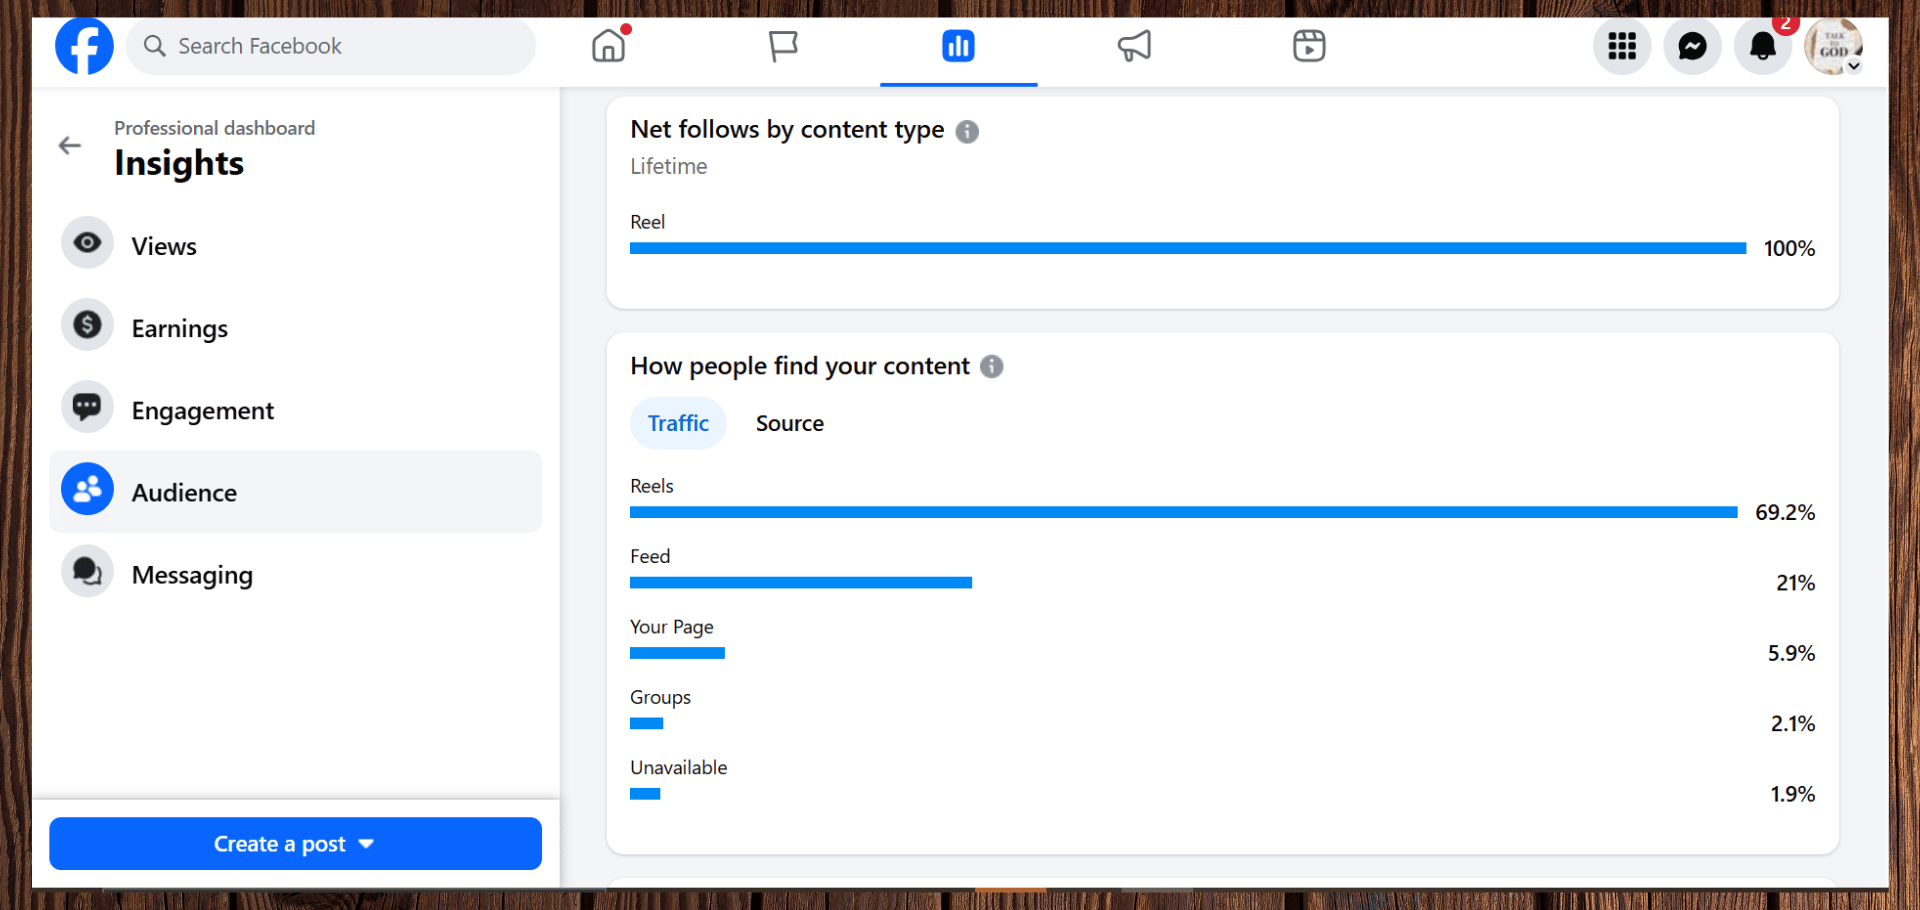Image resolution: width=1920 pixels, height=910 pixels.
Task: Go to Engagement insights section
Action: (202, 410)
